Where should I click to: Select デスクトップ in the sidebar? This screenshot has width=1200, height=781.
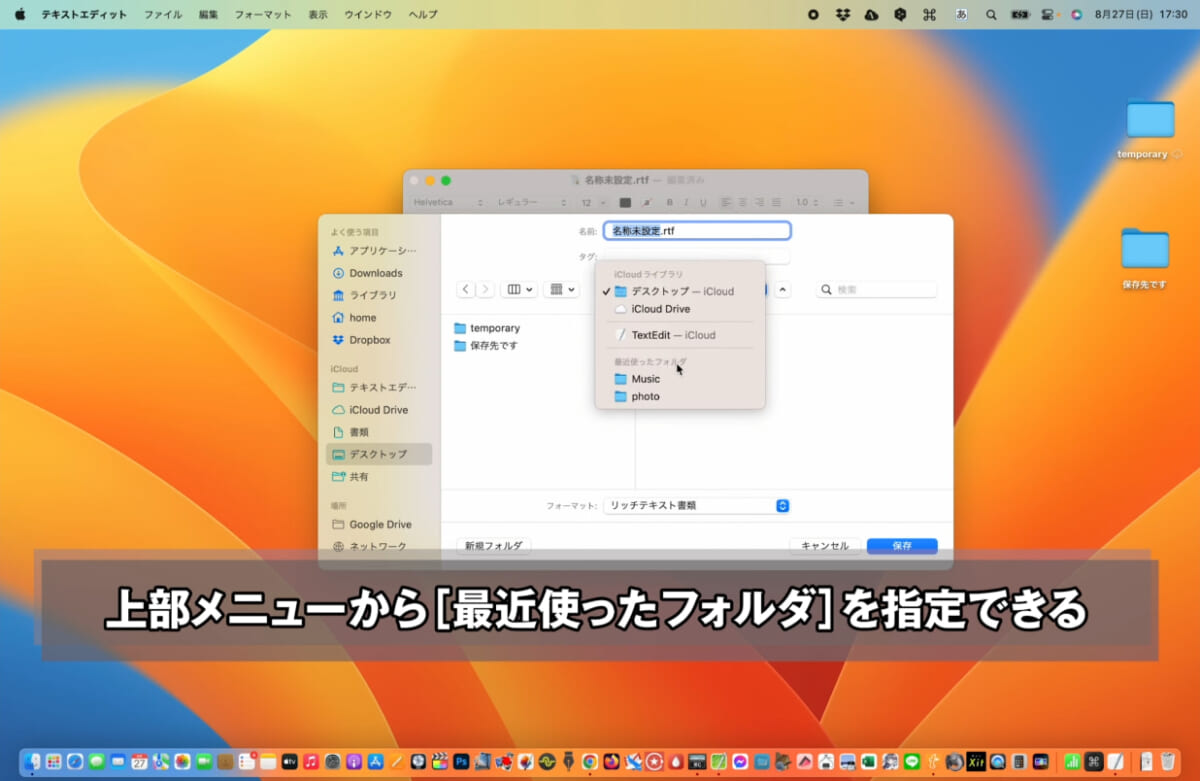pos(379,454)
